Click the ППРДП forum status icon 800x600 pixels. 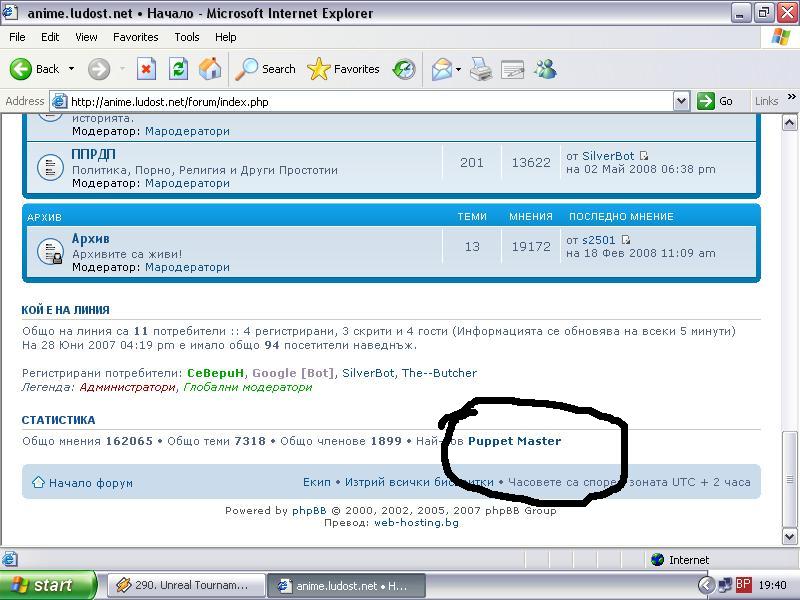(51, 167)
